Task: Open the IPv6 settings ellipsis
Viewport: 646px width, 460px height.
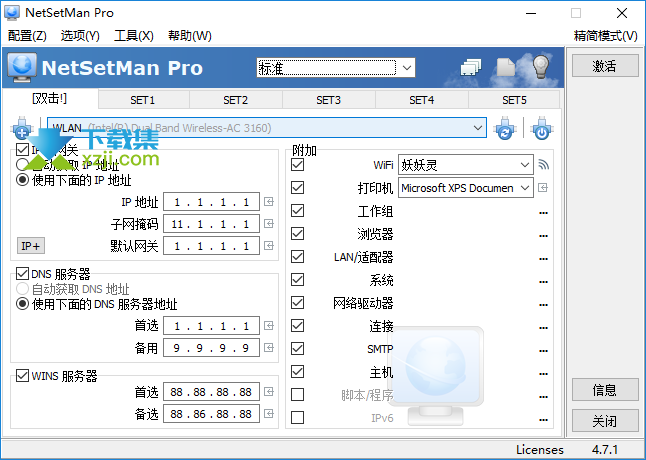Action: [x=543, y=420]
